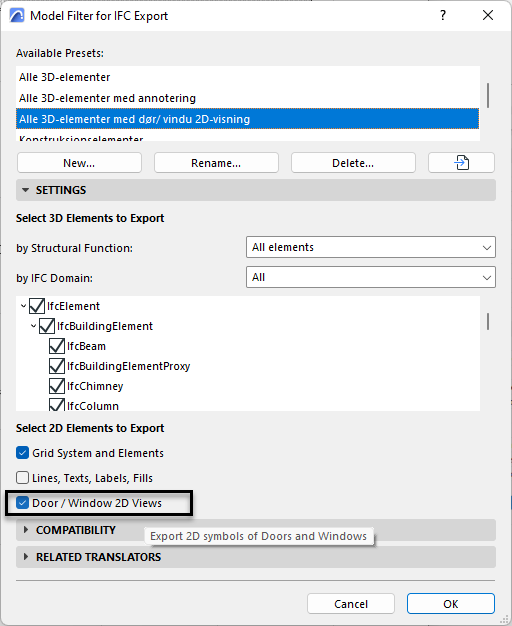512x626 pixels.
Task: Open the IFC Domain dropdown
Action: [x=371, y=277]
